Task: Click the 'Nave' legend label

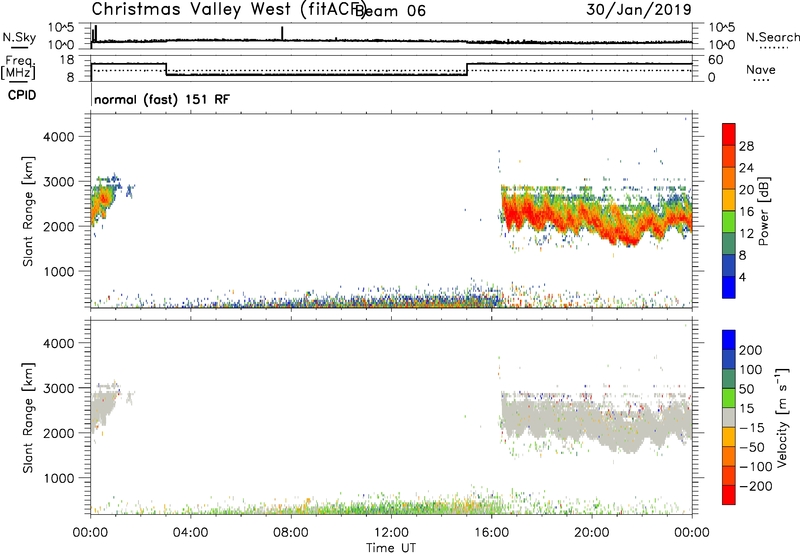Action: (x=760, y=70)
